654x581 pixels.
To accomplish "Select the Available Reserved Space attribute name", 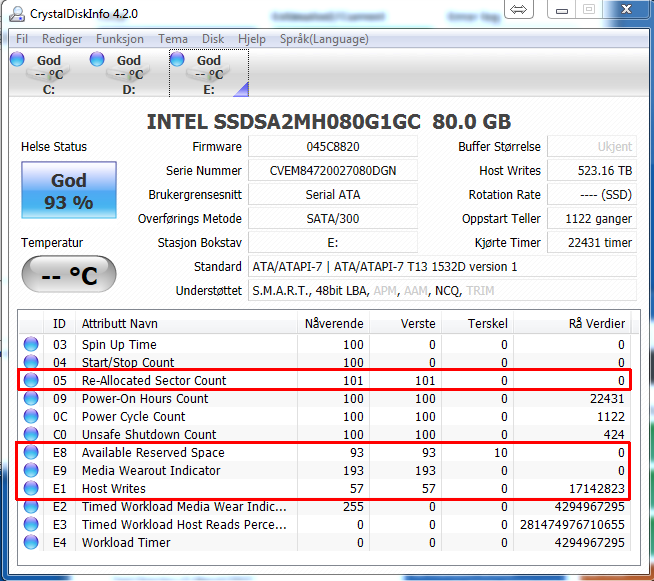I will tap(153, 452).
